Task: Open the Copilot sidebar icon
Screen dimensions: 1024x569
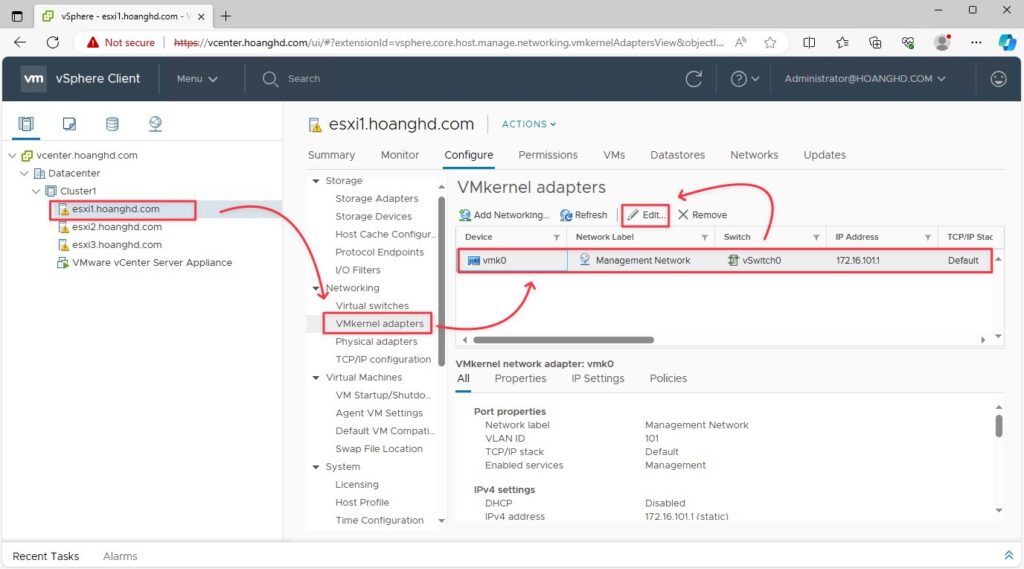Action: point(1007,42)
